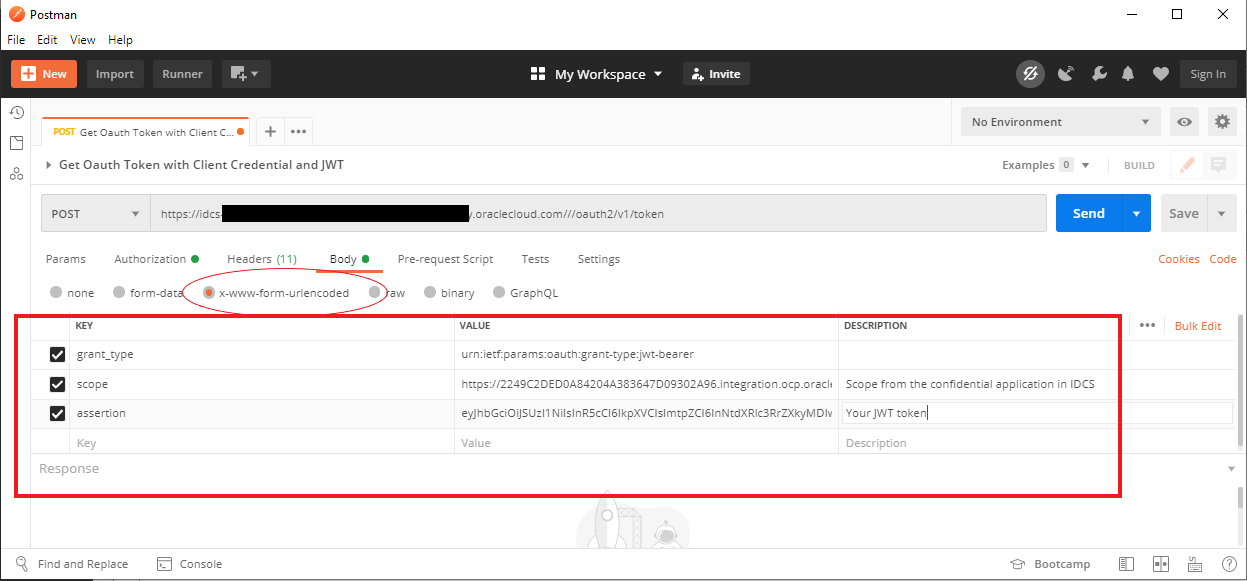Click the blue Send button

(1088, 213)
